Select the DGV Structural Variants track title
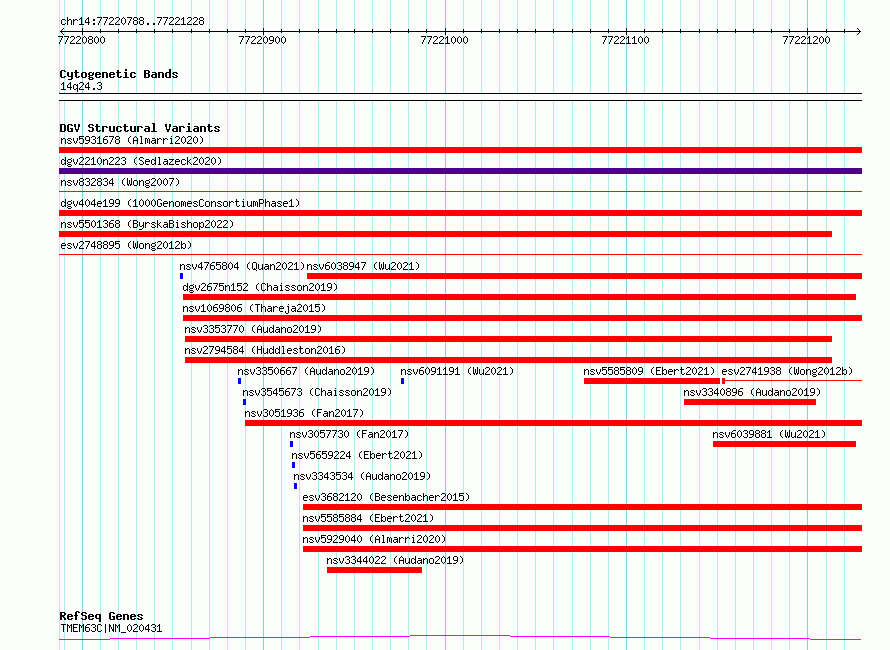The height and width of the screenshot is (650, 890). coord(140,128)
